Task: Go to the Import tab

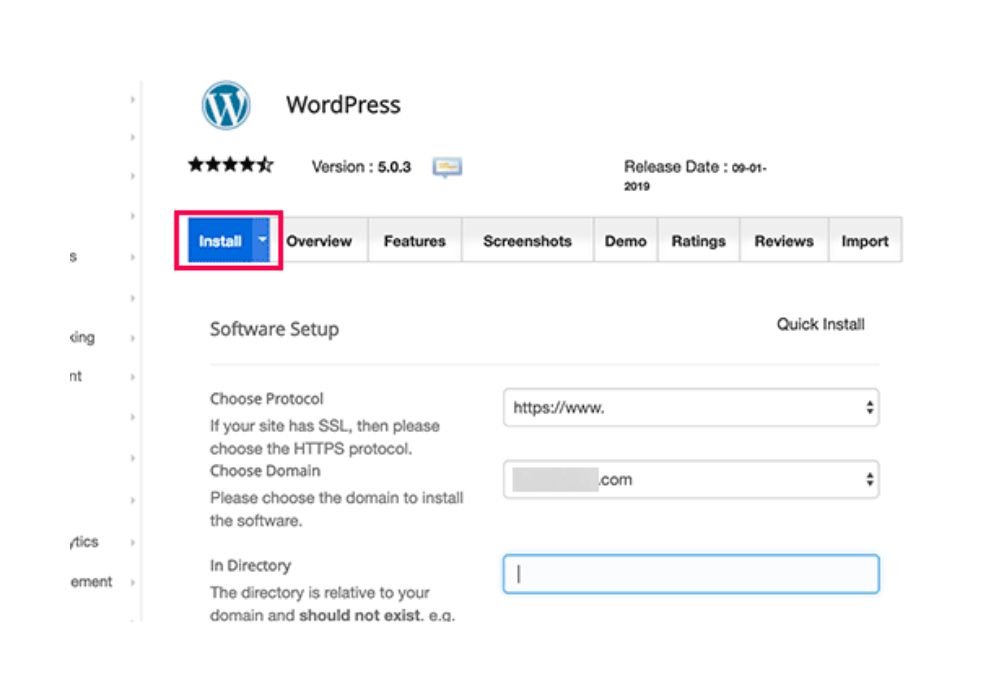Action: (x=865, y=241)
